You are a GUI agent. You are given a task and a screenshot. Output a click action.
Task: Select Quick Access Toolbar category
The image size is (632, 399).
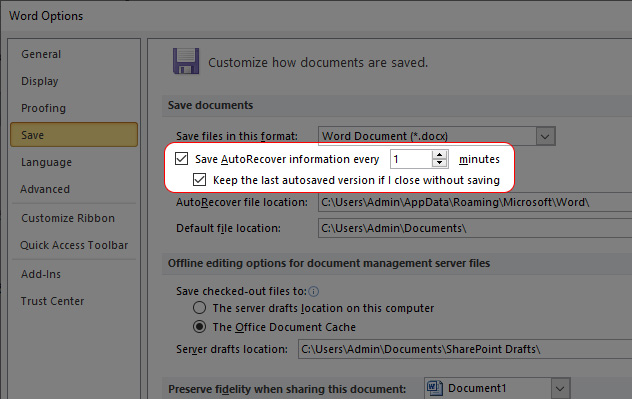click(x=74, y=245)
